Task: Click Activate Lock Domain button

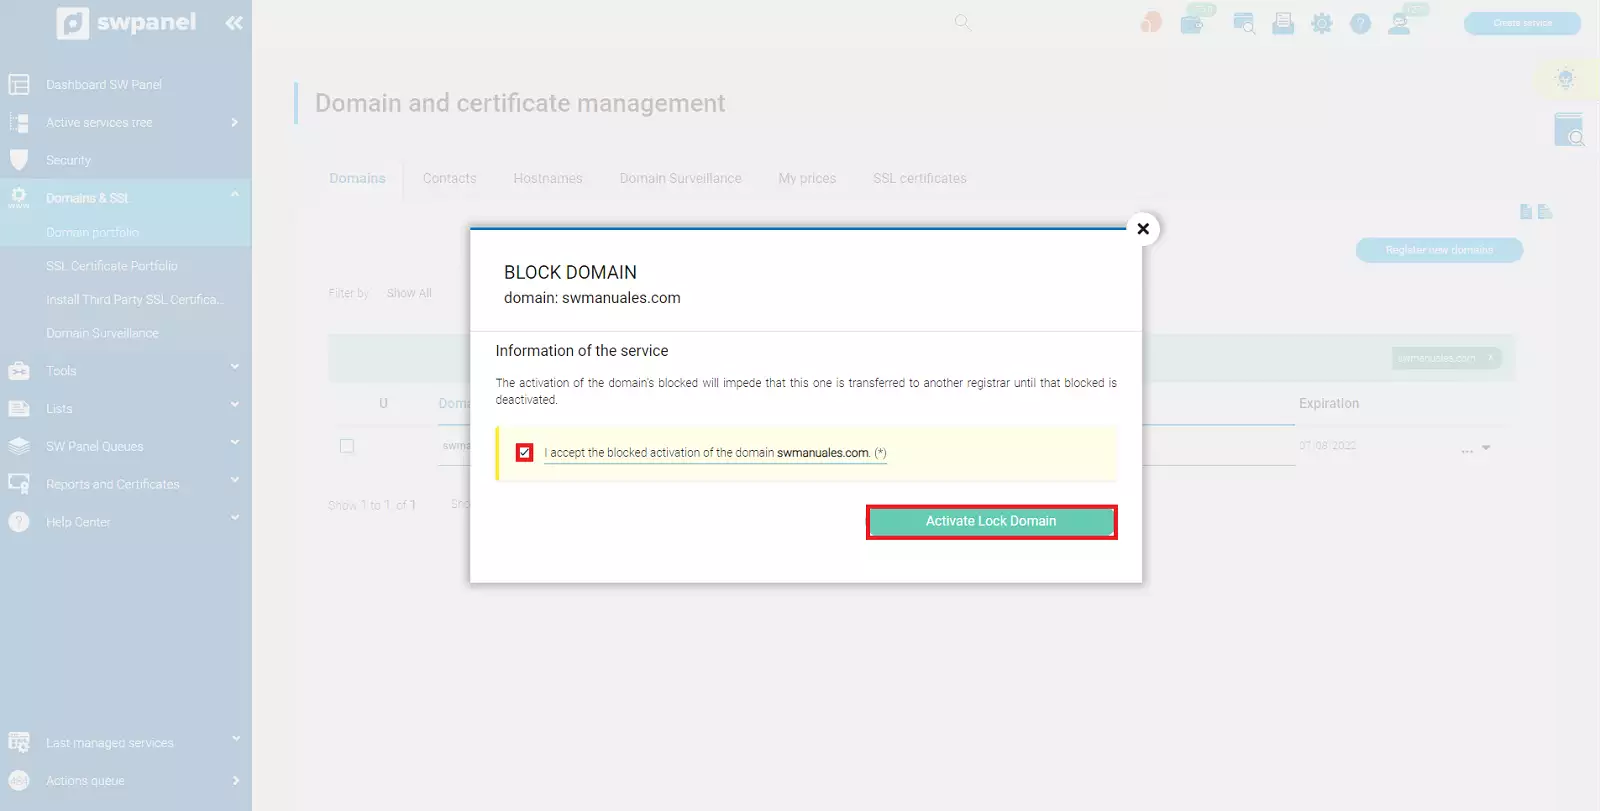Action: pyautogui.click(x=991, y=522)
